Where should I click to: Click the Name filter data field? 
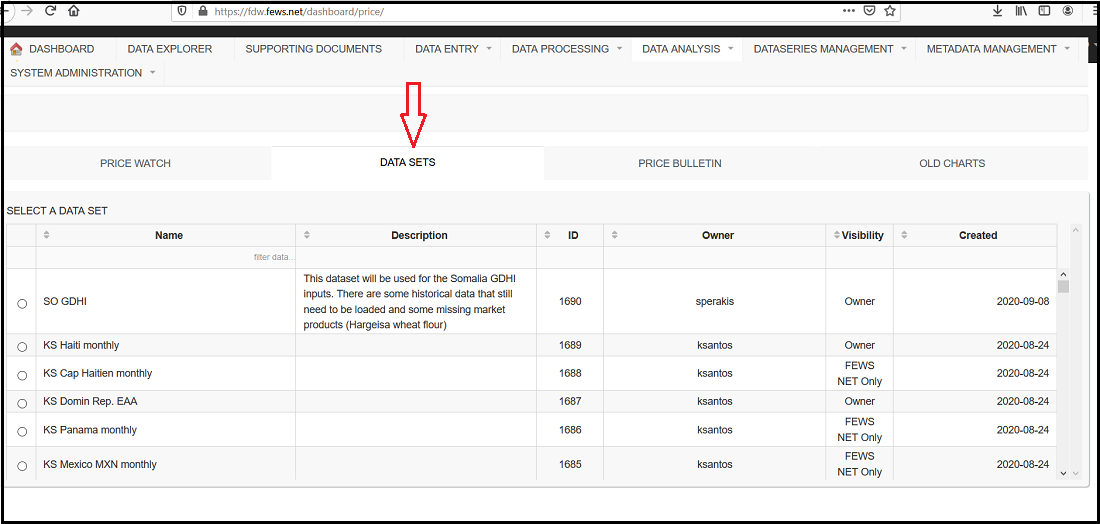pos(166,257)
